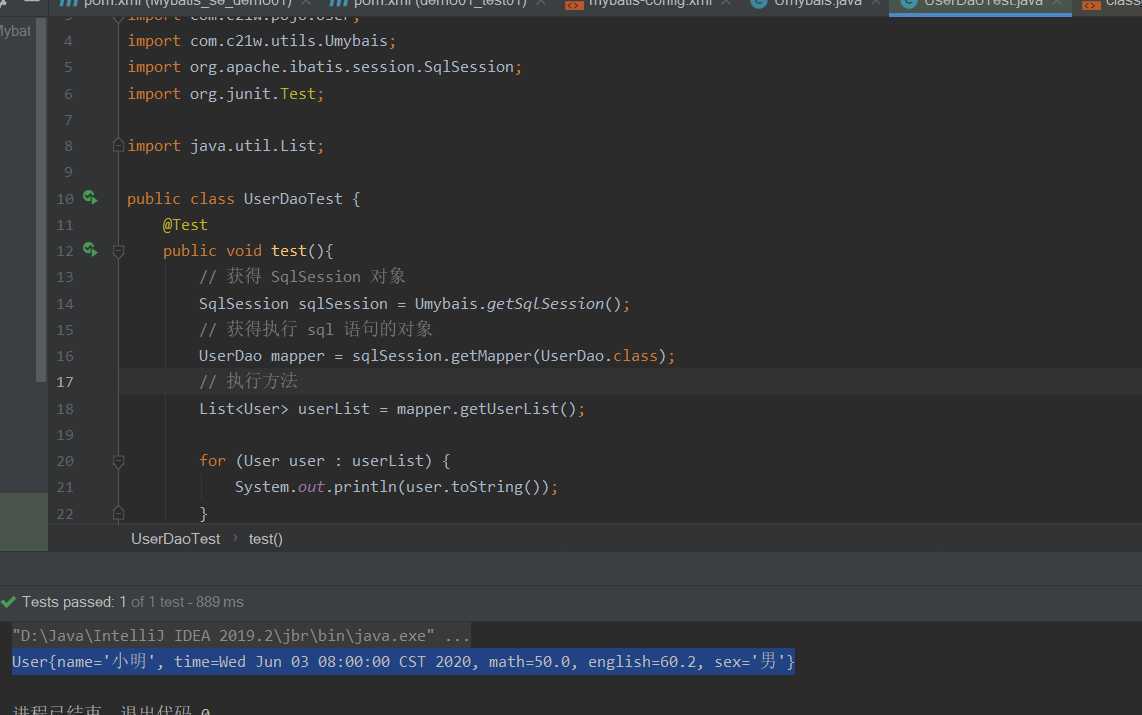Image resolution: width=1142 pixels, height=715 pixels.
Task: Click println call on line 21
Action: point(365,487)
